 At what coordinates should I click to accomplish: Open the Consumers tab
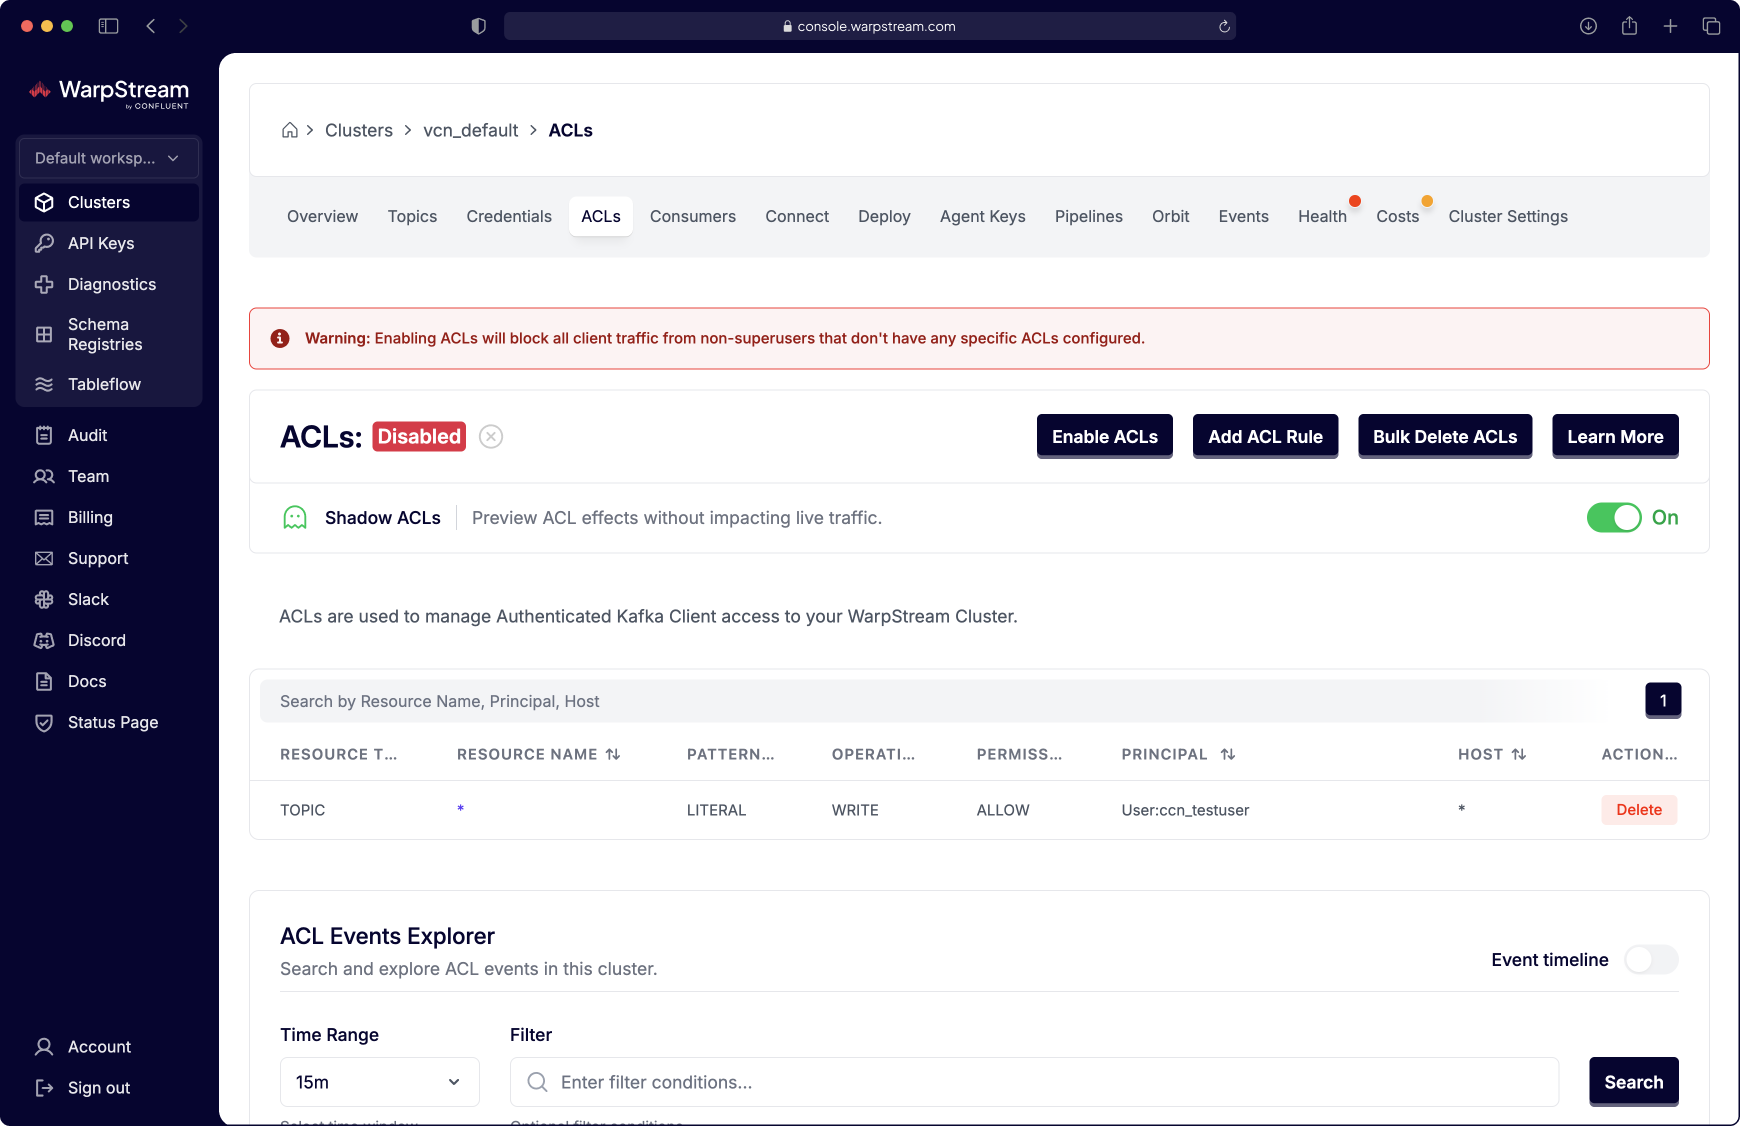tap(693, 216)
